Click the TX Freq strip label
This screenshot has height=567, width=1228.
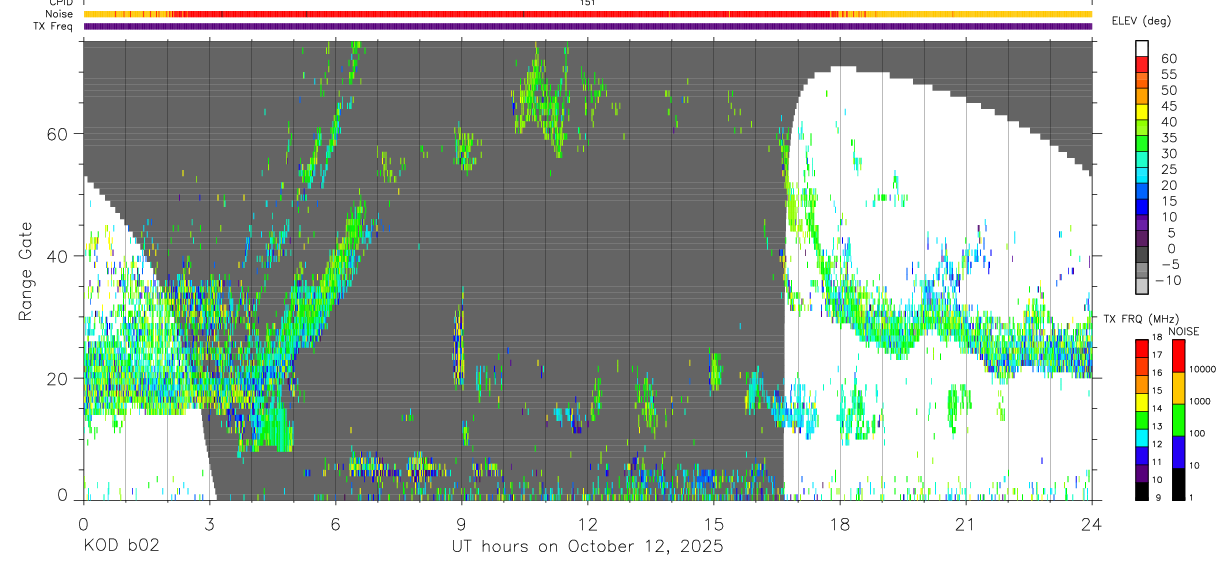[x=51, y=26]
